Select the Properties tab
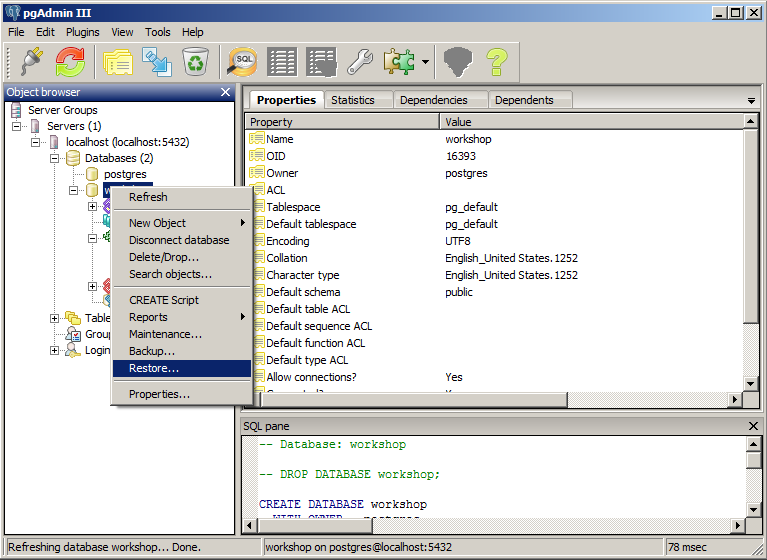 tap(286, 100)
